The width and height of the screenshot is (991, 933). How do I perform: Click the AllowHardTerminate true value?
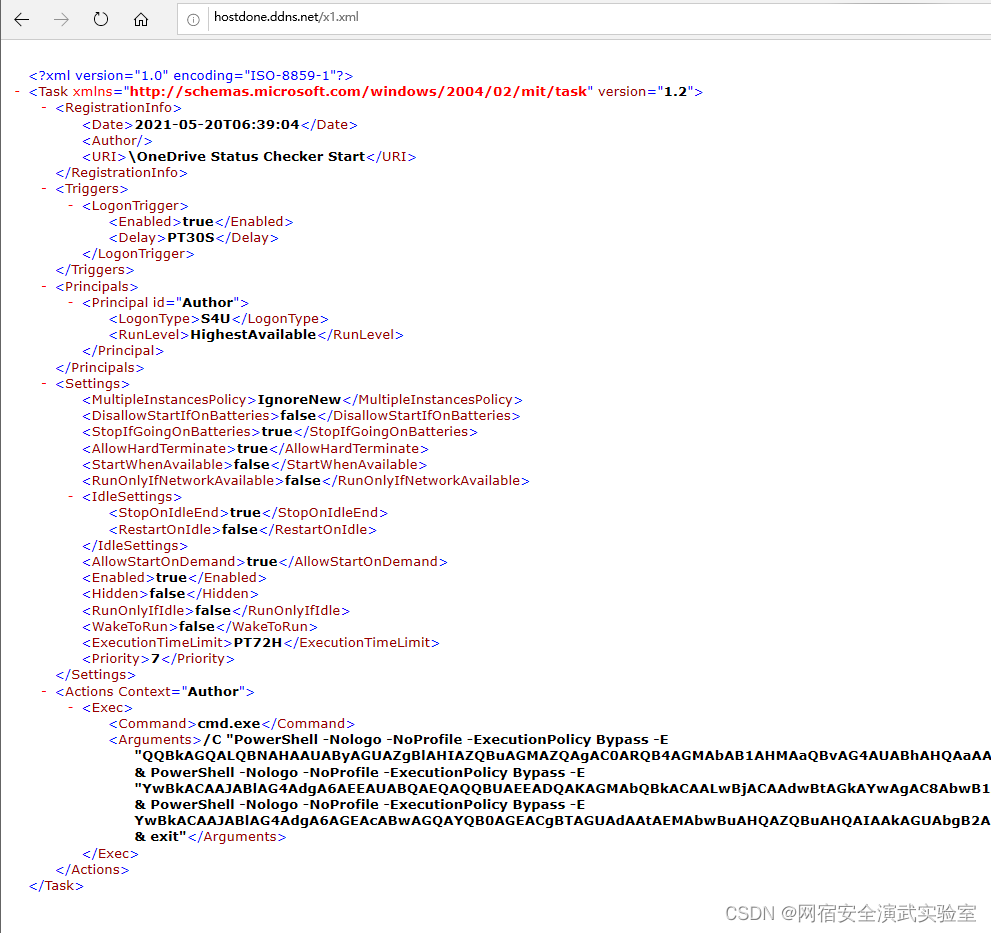252,449
